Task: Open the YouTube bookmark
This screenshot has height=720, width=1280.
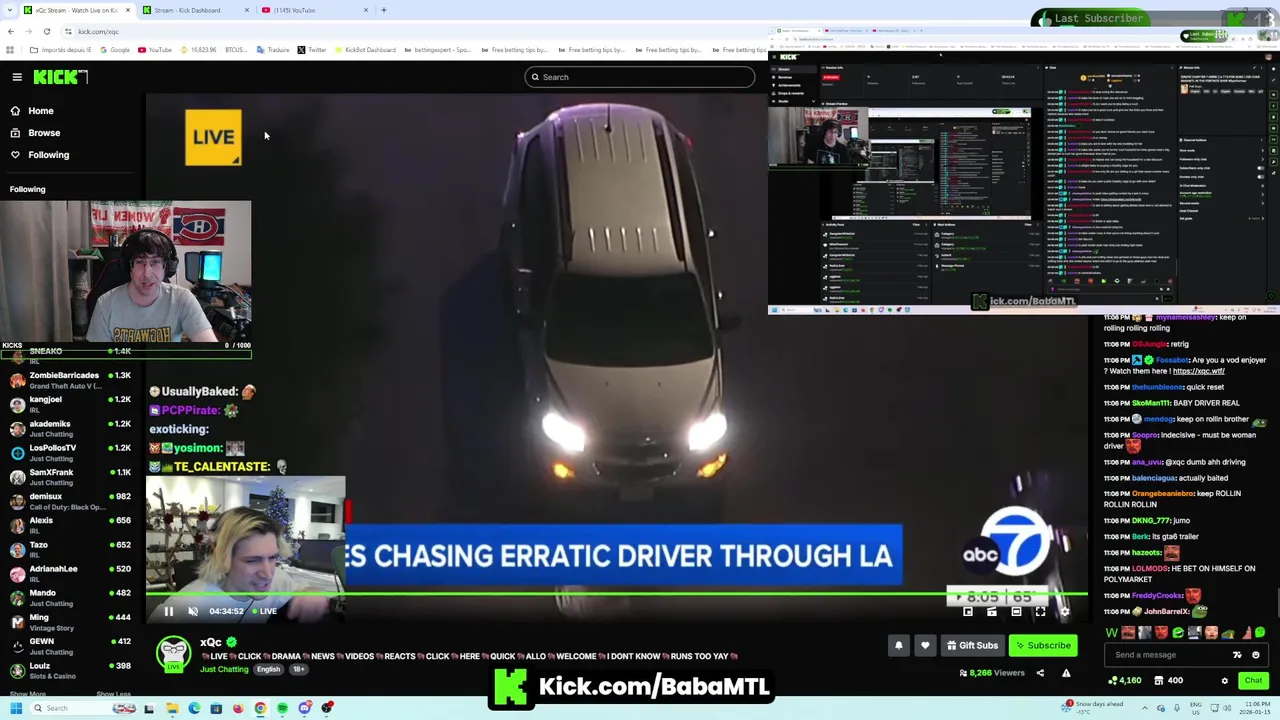Action: coord(155,50)
